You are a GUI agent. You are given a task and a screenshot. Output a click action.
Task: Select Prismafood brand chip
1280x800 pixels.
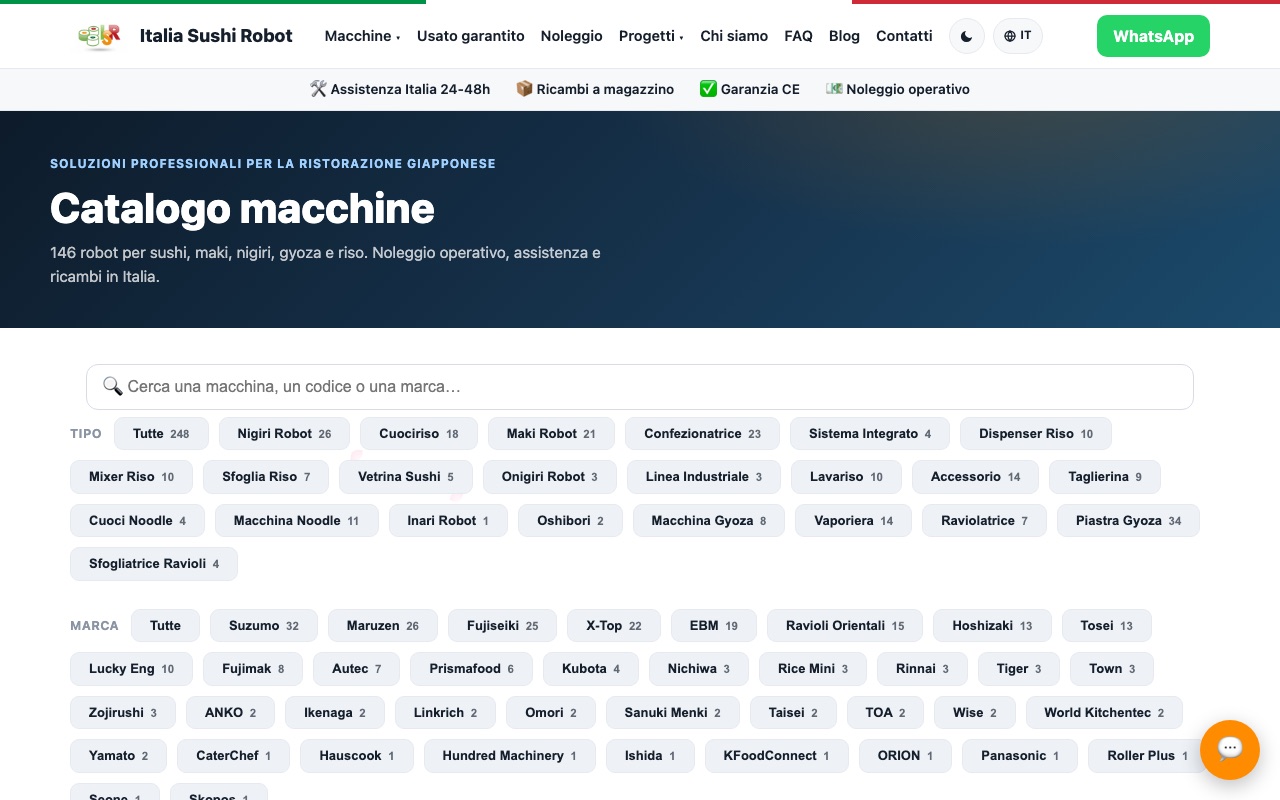point(471,669)
